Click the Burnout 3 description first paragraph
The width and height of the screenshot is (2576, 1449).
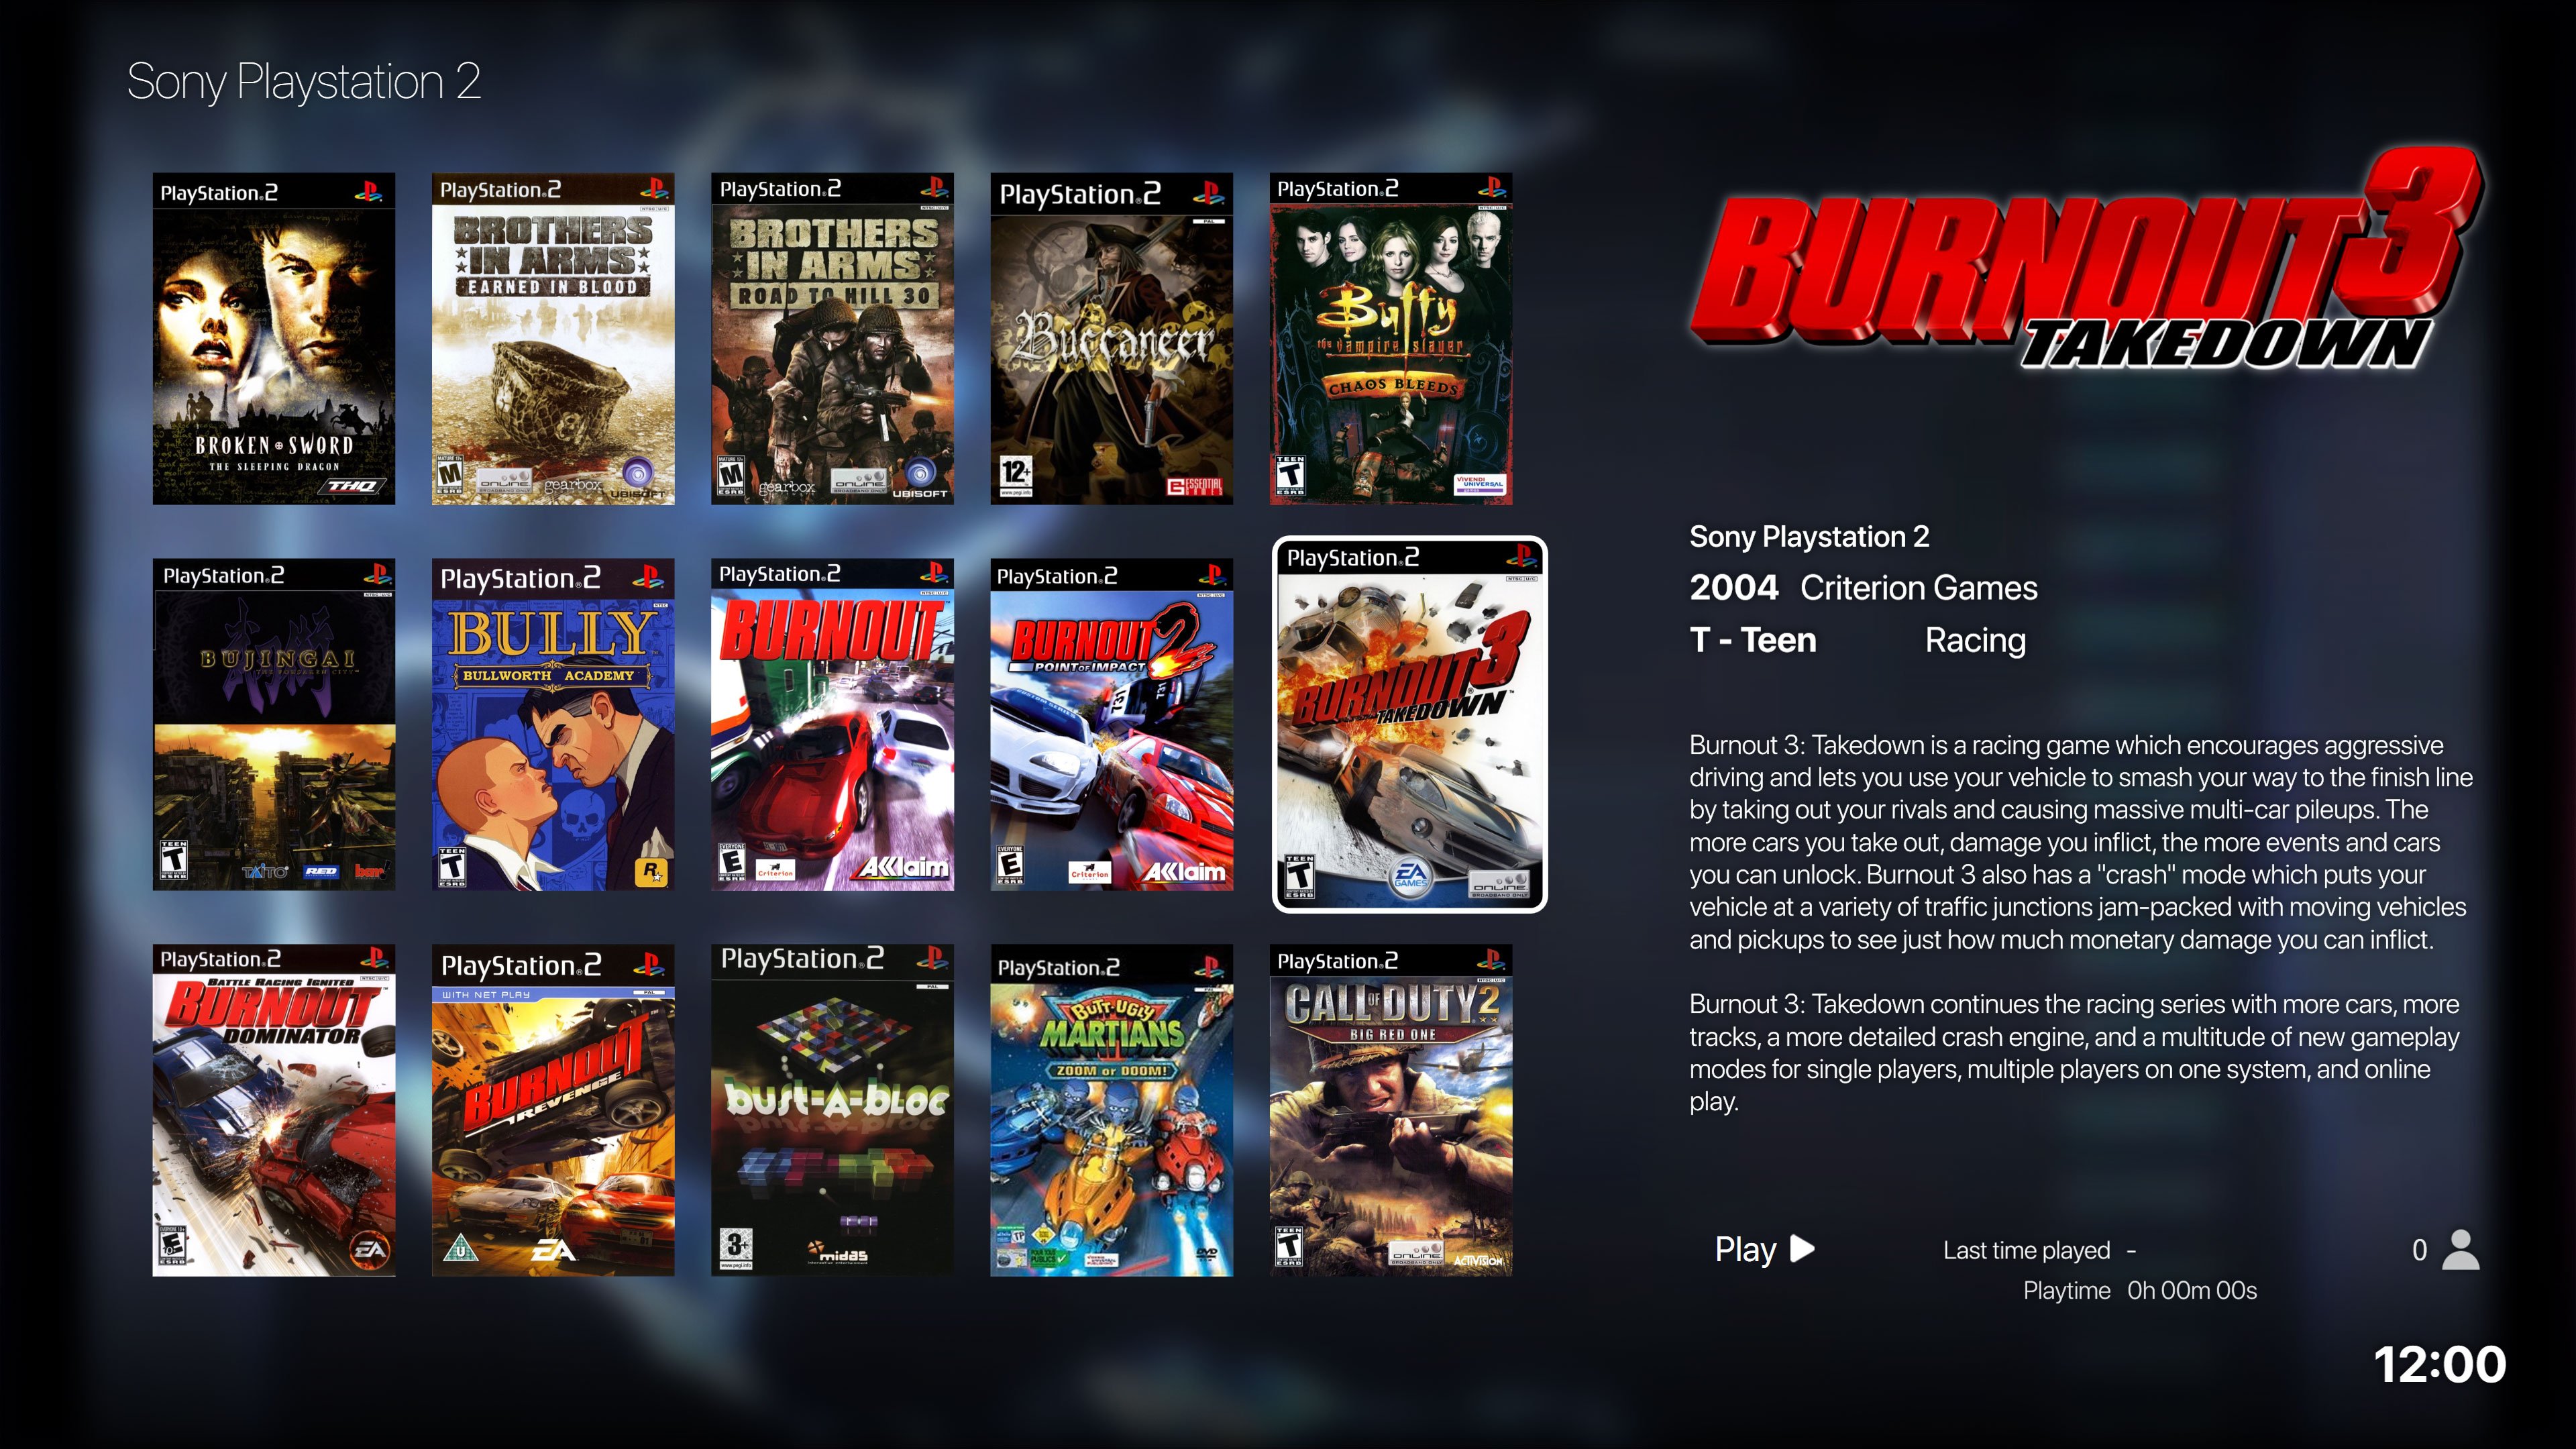click(2081, 842)
